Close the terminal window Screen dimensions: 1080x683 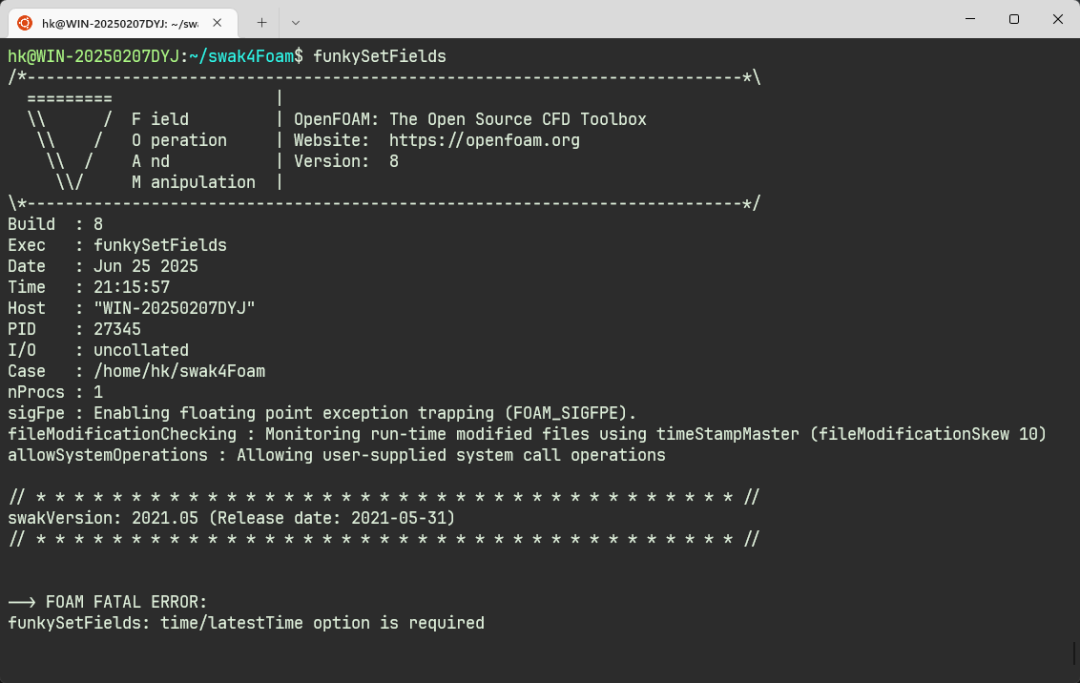tap(1058, 19)
